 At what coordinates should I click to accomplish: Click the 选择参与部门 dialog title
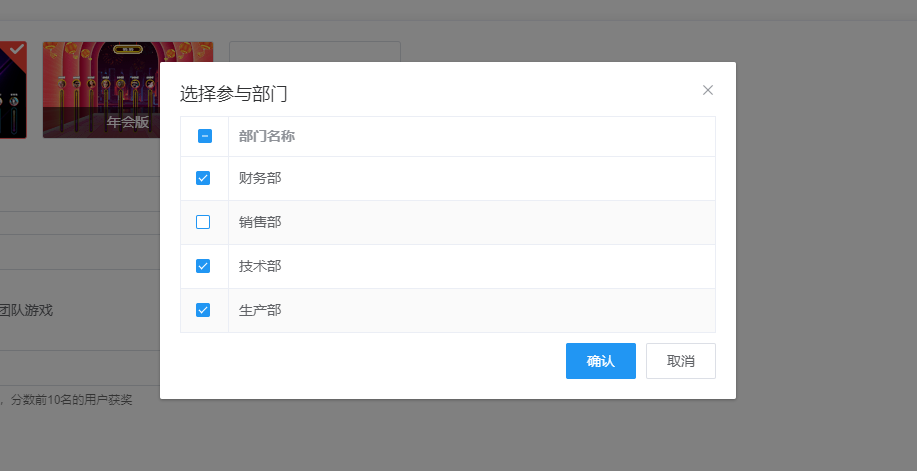(234, 95)
